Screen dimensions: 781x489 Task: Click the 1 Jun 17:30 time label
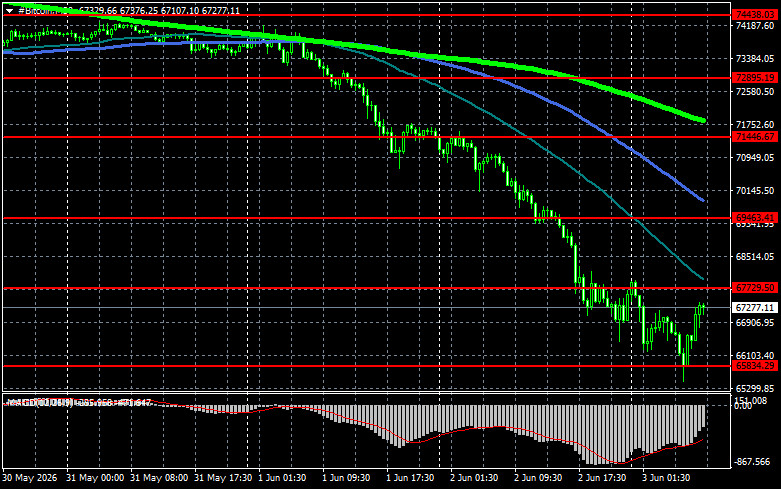410,478
